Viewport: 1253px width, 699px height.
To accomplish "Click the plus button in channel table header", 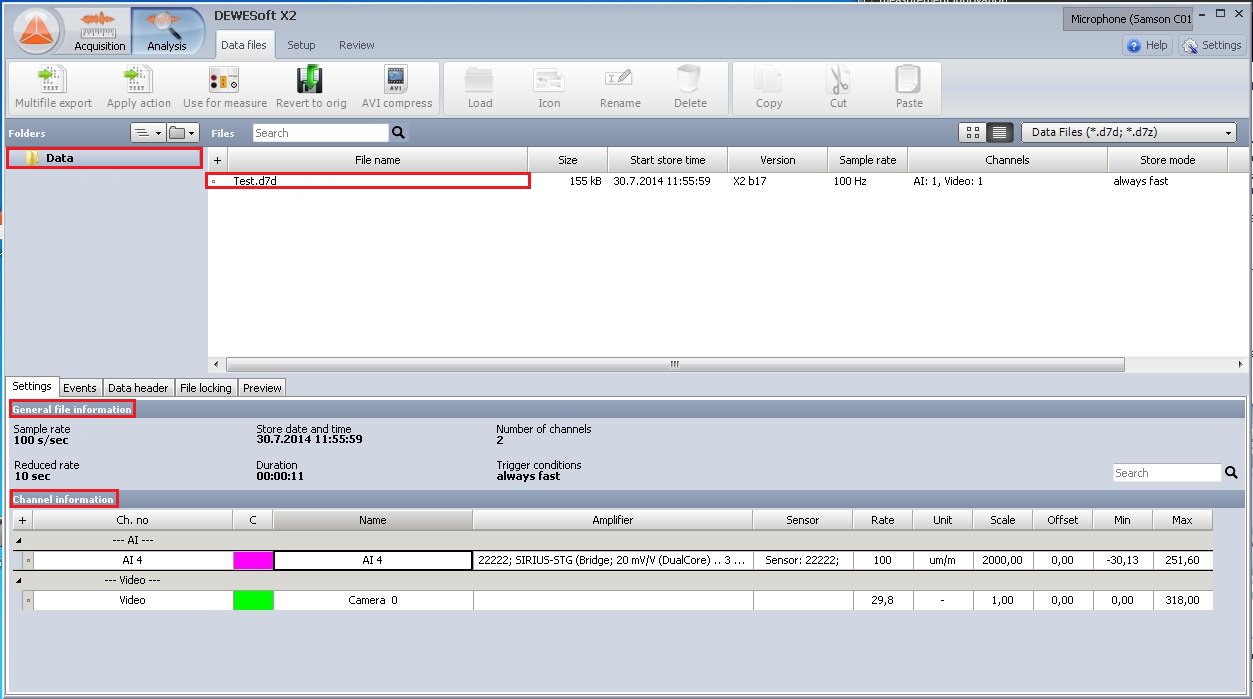I will (23, 520).
